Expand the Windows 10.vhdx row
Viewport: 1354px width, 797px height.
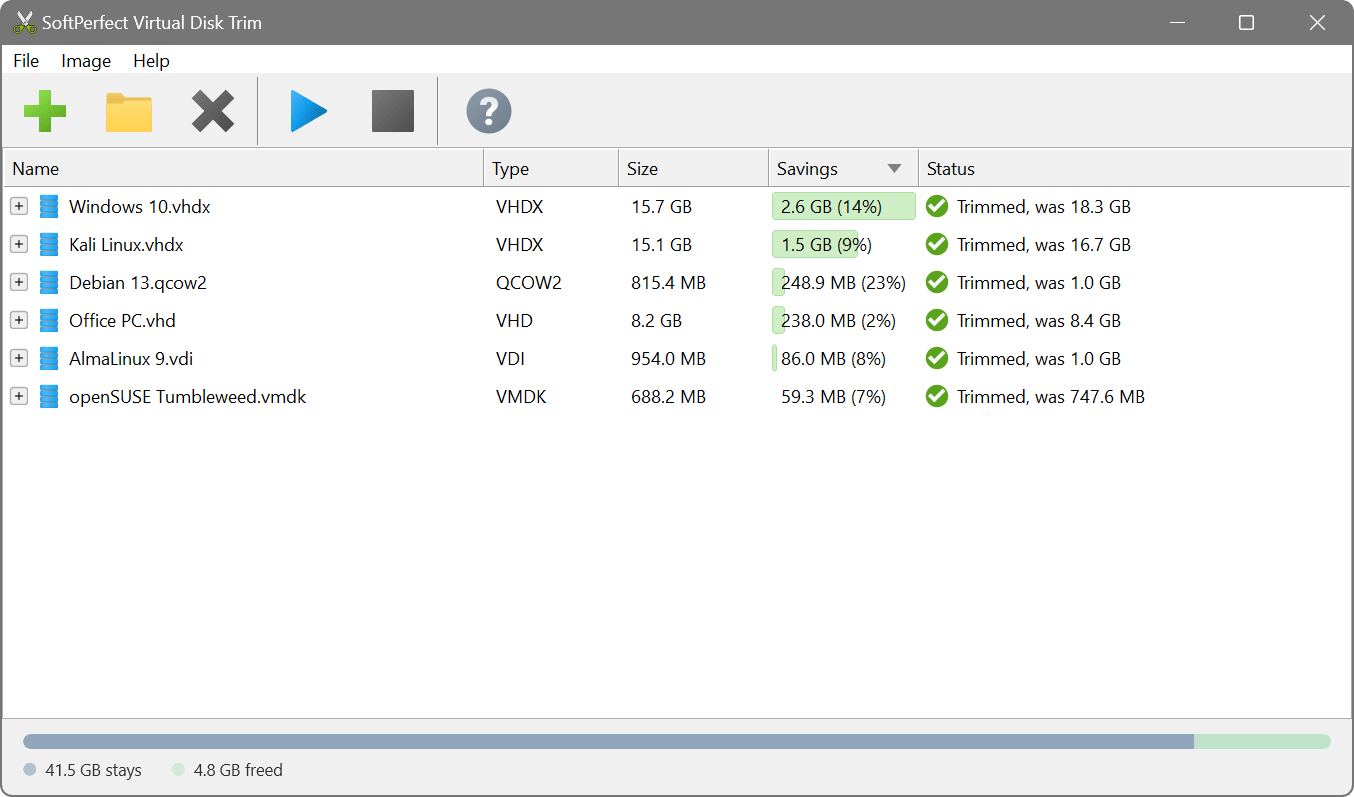point(19,207)
